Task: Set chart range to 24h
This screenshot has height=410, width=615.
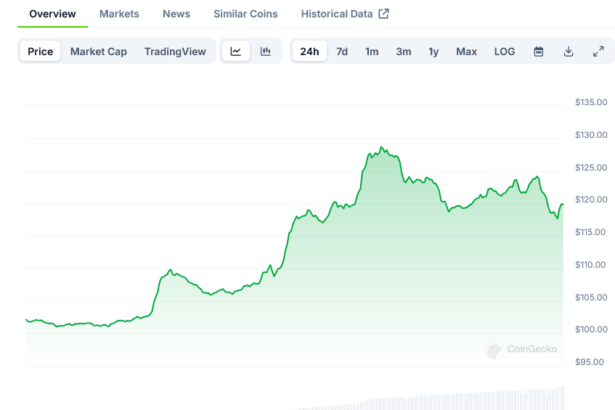Action: pos(310,51)
